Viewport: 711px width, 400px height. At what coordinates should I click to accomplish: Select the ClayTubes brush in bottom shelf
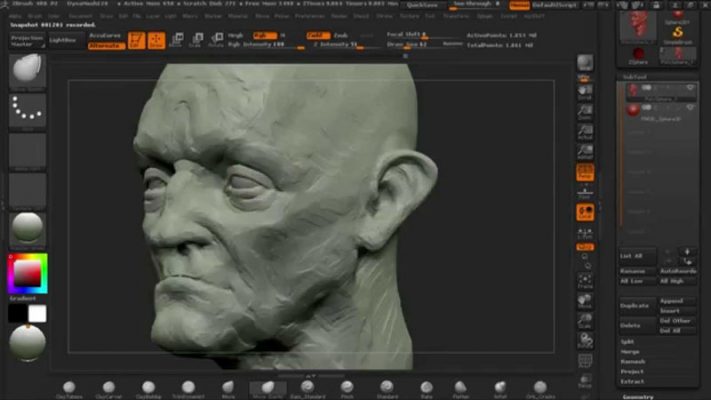click(x=70, y=388)
